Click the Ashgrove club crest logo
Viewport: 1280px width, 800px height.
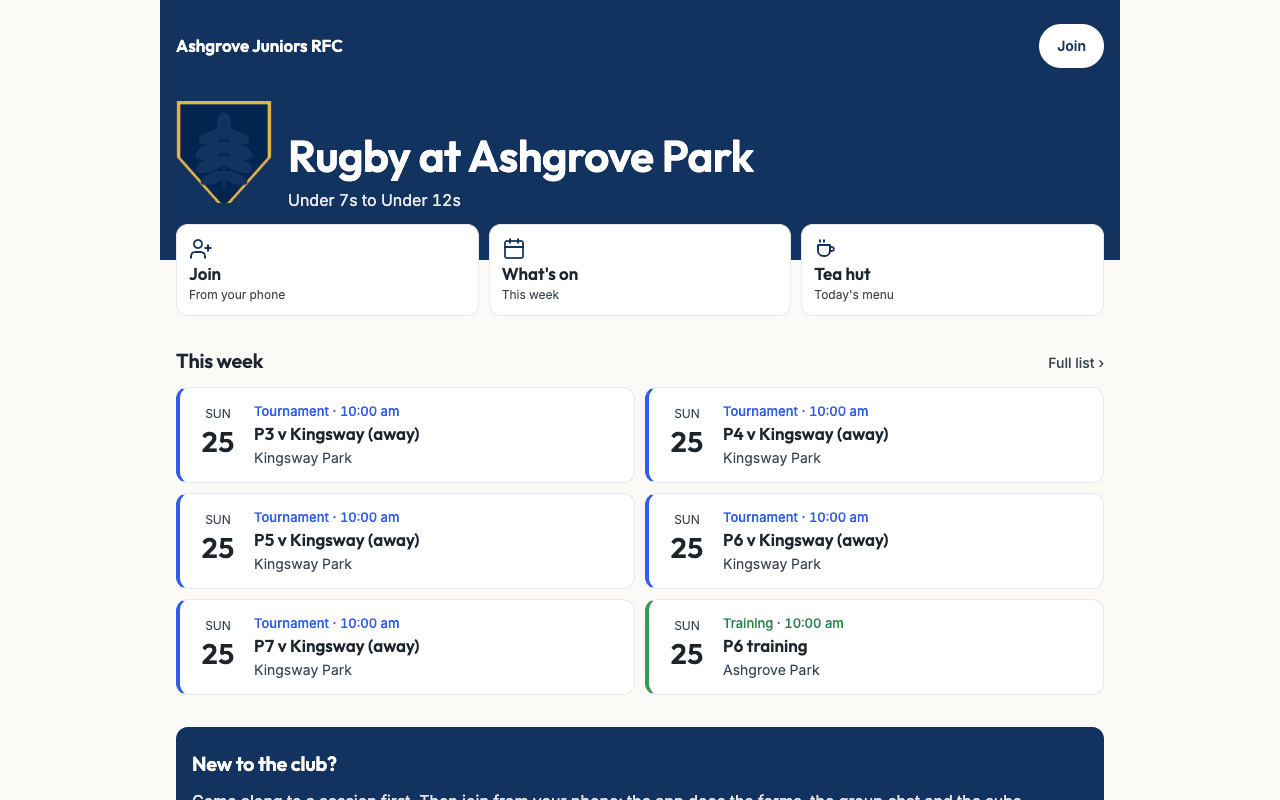[x=224, y=152]
